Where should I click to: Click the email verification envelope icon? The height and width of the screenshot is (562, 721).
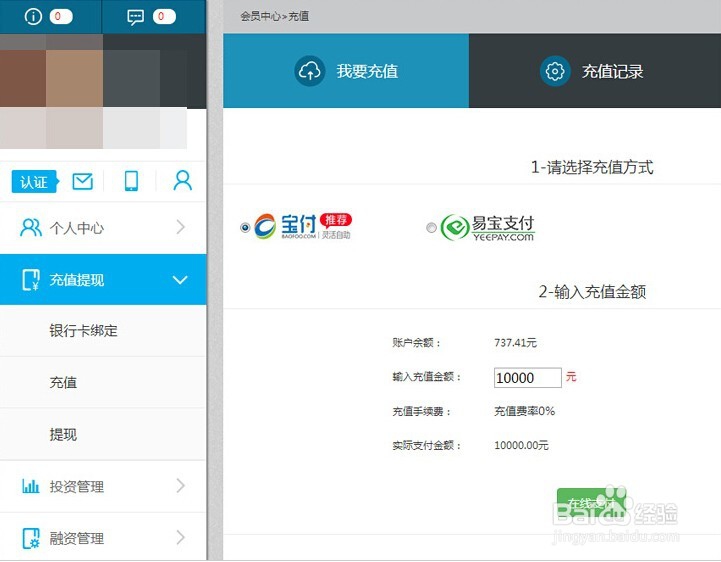[x=83, y=181]
